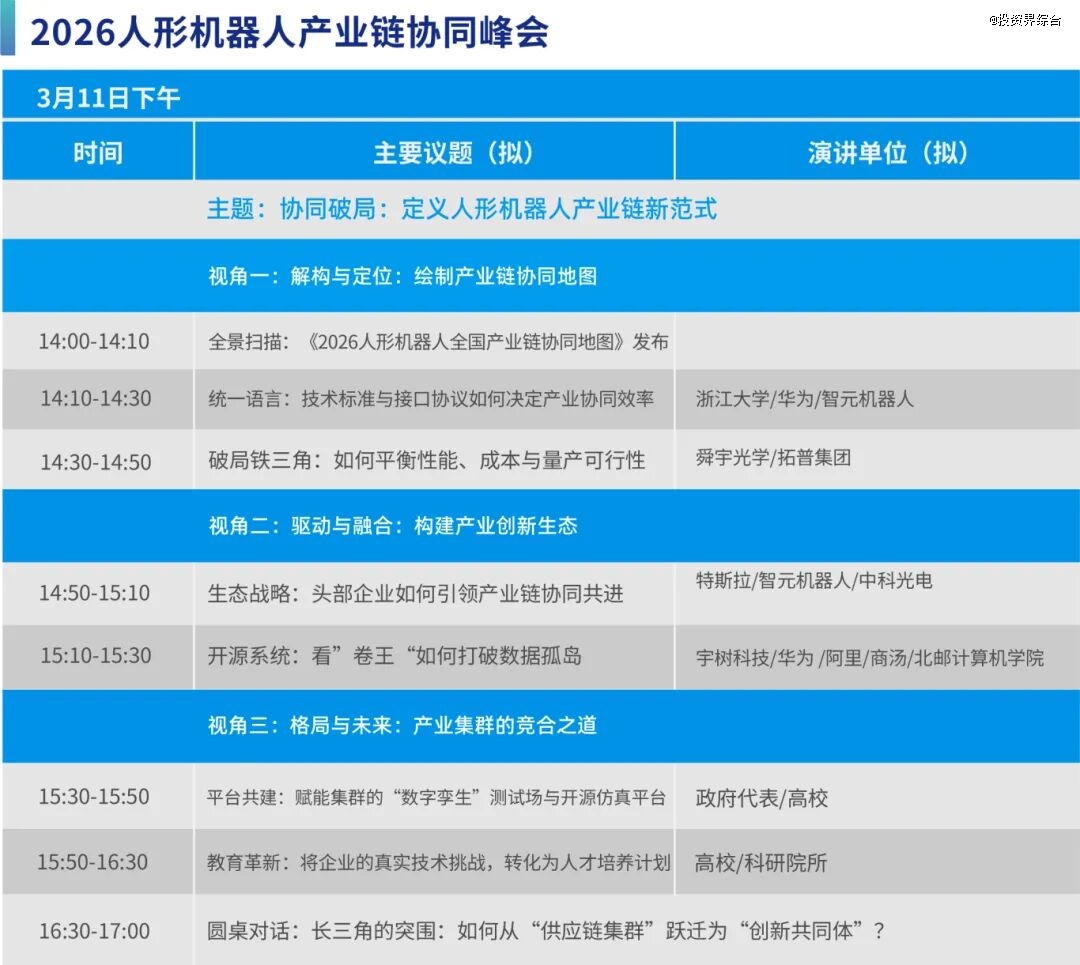Click section header 视角三：格局与未来
Image resolution: width=1080 pixels, height=965 pixels.
[x=402, y=726]
